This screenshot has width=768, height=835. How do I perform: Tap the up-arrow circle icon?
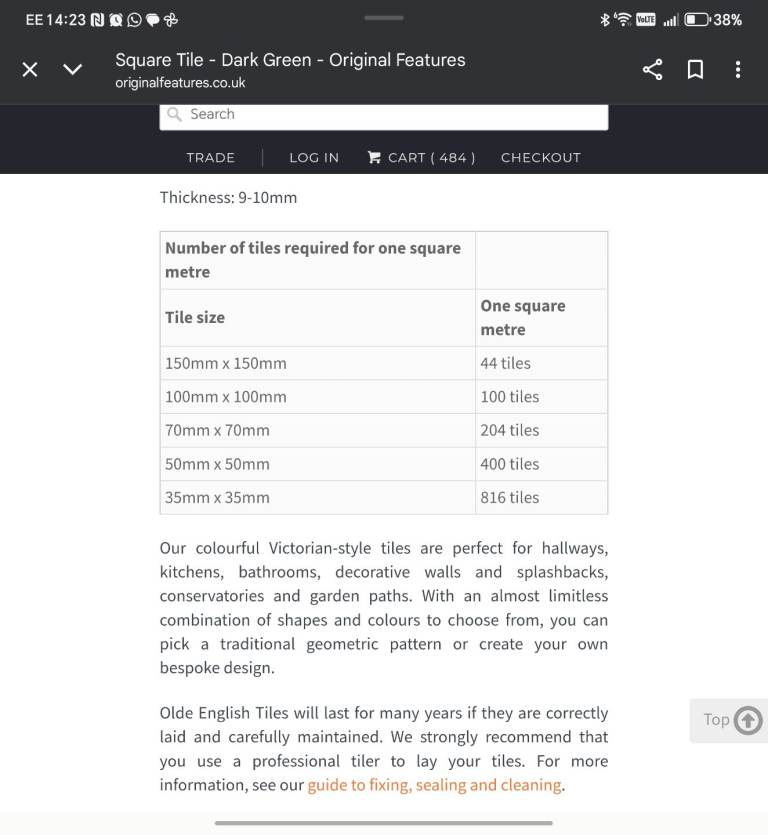pos(748,720)
